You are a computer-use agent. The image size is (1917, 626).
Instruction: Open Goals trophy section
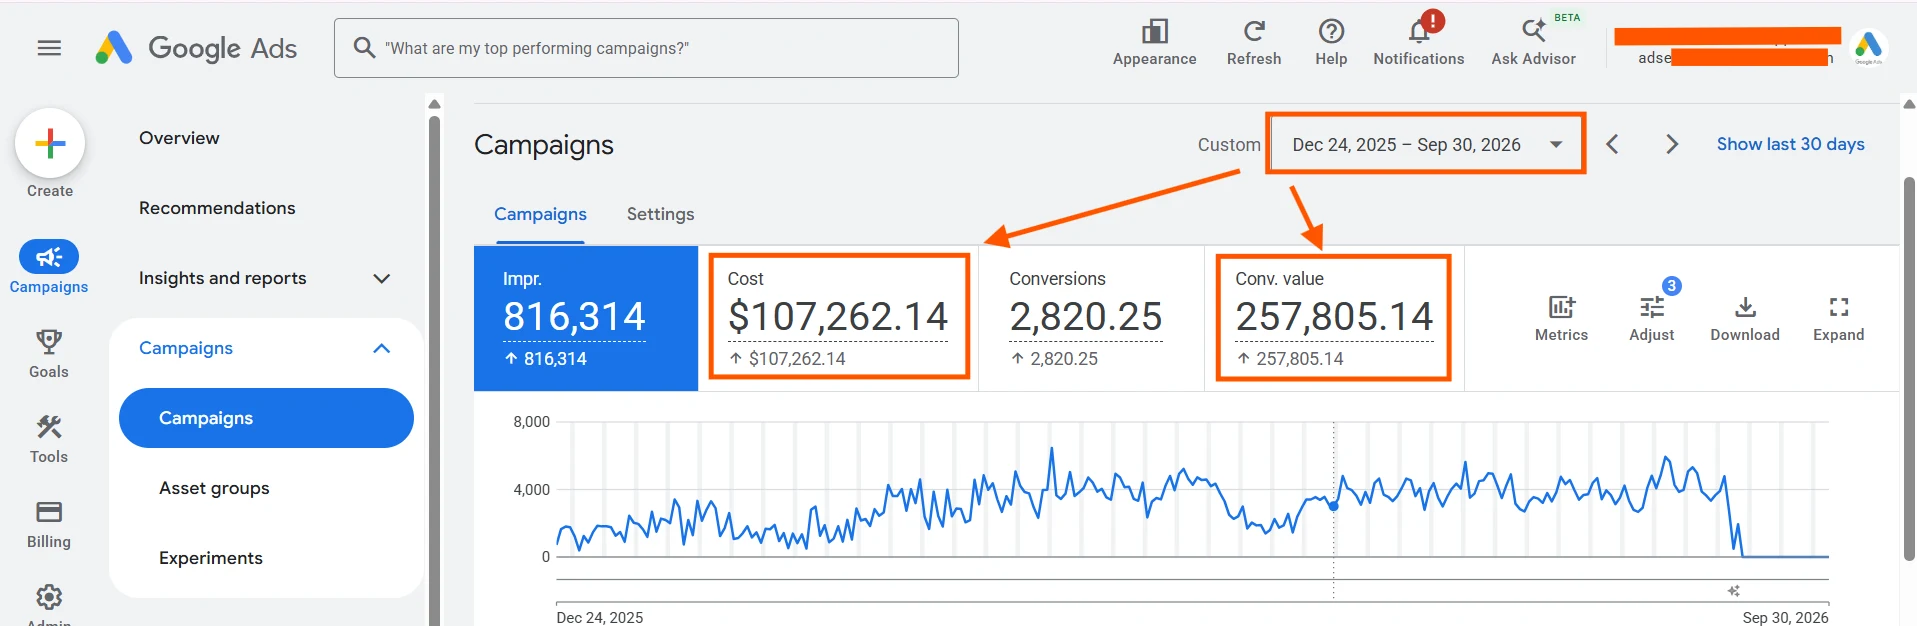click(49, 354)
